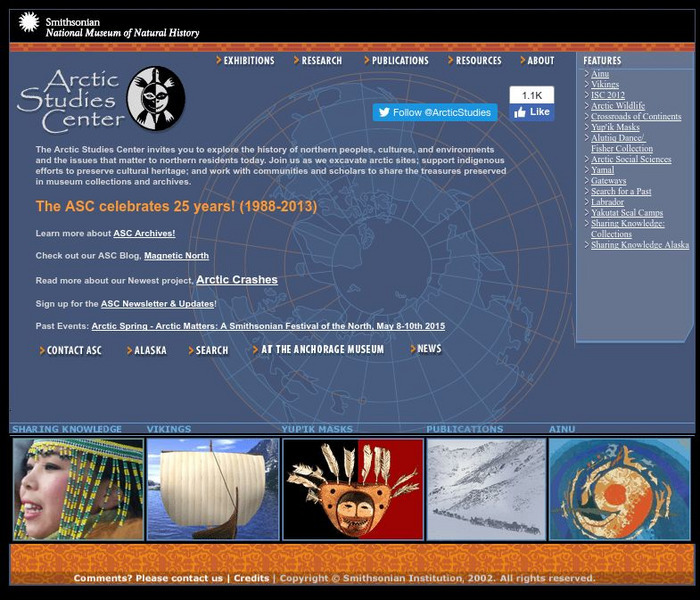Viewport: 700px width, 600px height.
Task: Click the Arctic Studies Center title text
Action: 71,101
